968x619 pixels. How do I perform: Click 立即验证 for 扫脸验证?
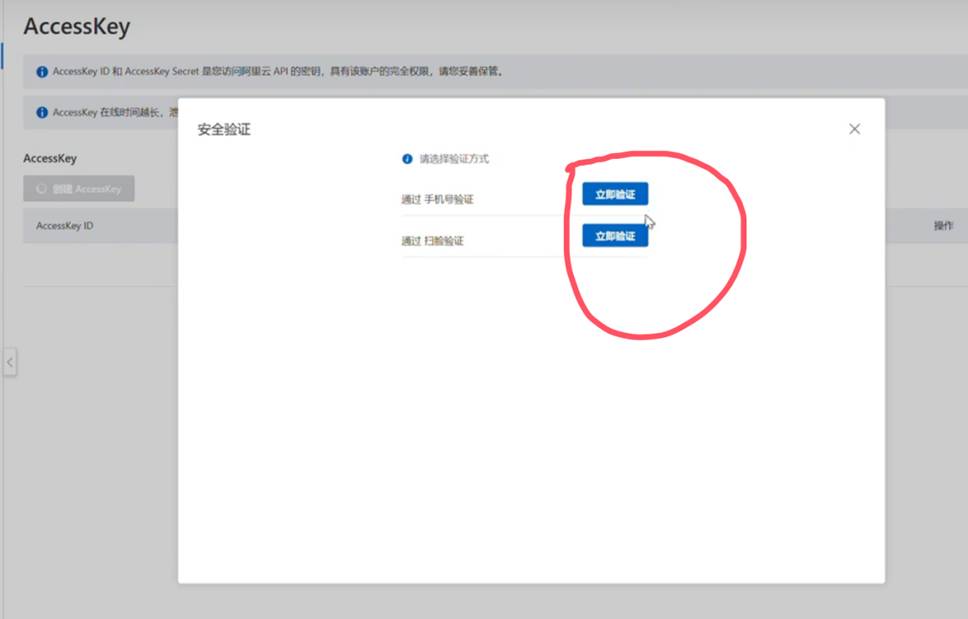(x=615, y=236)
